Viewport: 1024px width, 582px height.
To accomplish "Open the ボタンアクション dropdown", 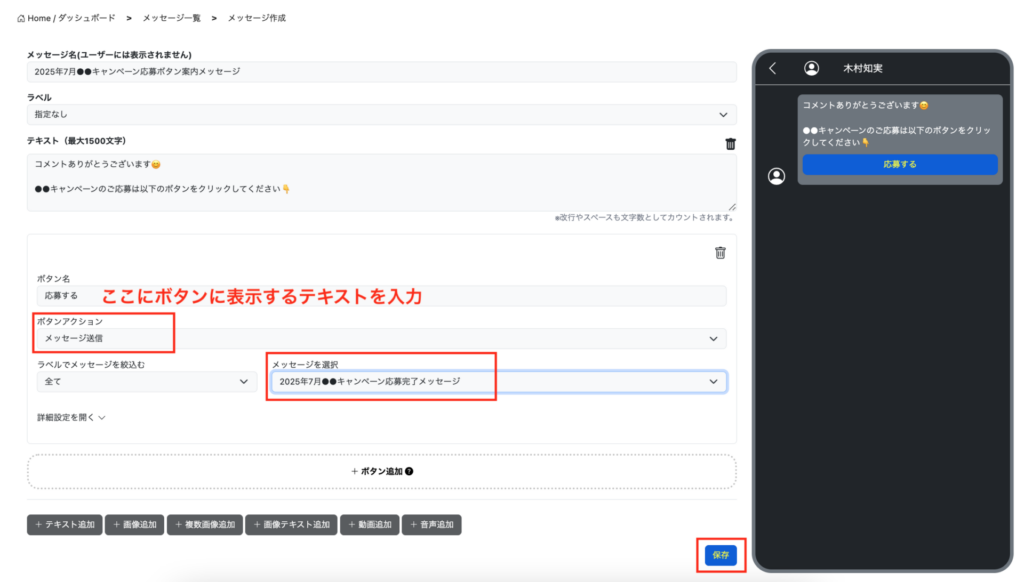I will point(381,339).
